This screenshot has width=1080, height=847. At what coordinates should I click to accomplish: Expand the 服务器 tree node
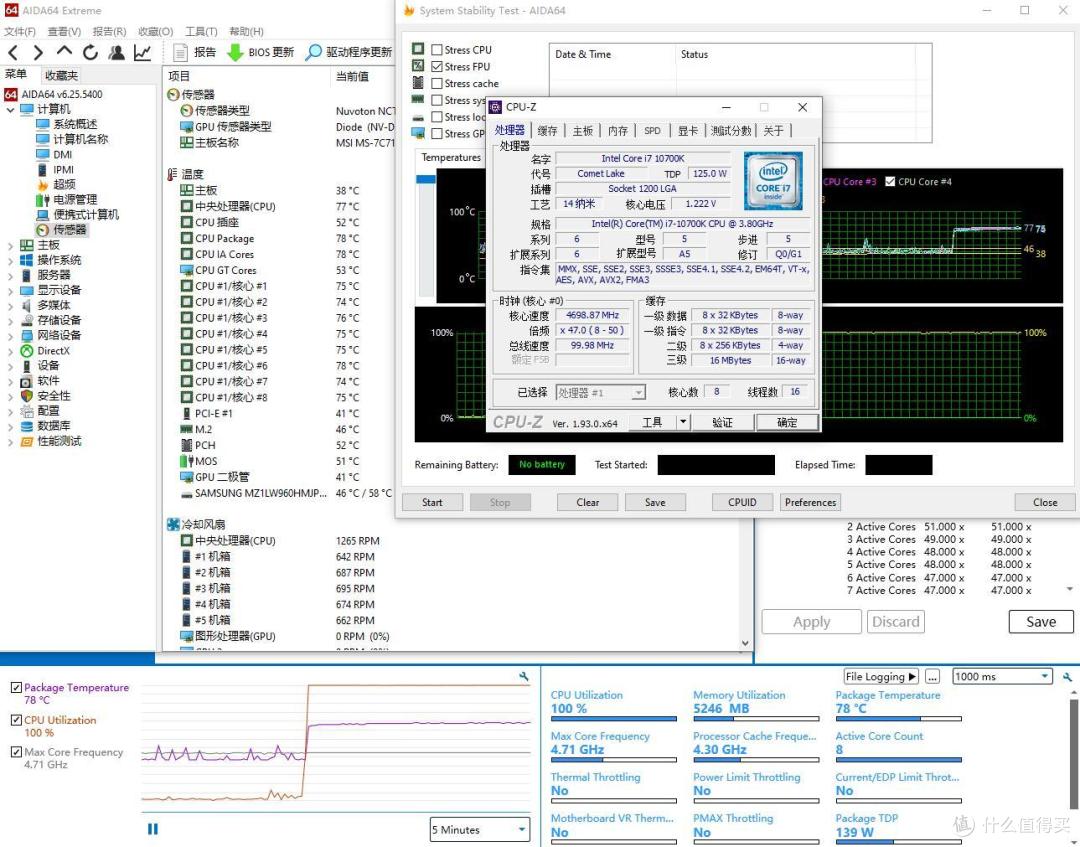pos(10,275)
